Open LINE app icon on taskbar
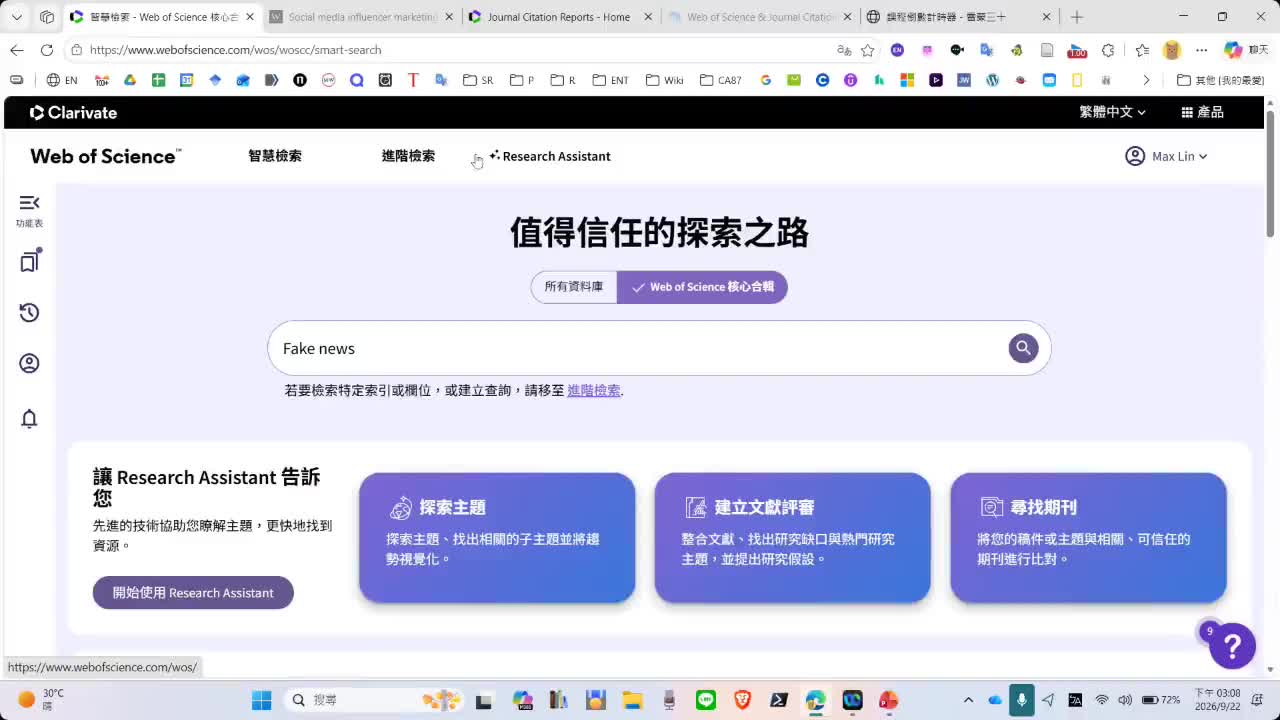1280x720 pixels. point(706,700)
